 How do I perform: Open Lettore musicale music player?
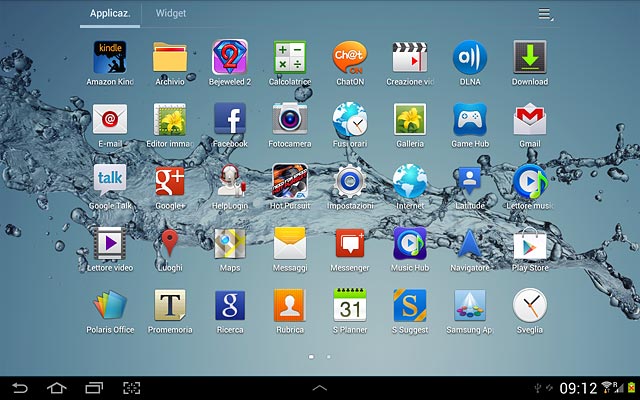(x=530, y=181)
